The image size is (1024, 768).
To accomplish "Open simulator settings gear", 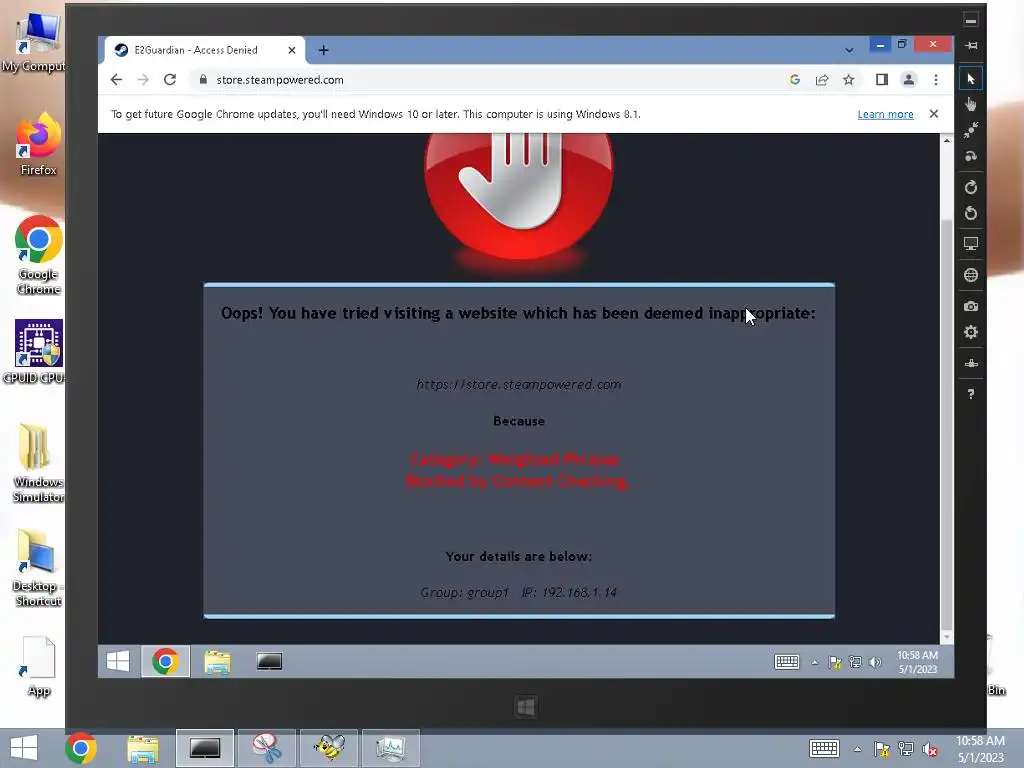I will 970,332.
